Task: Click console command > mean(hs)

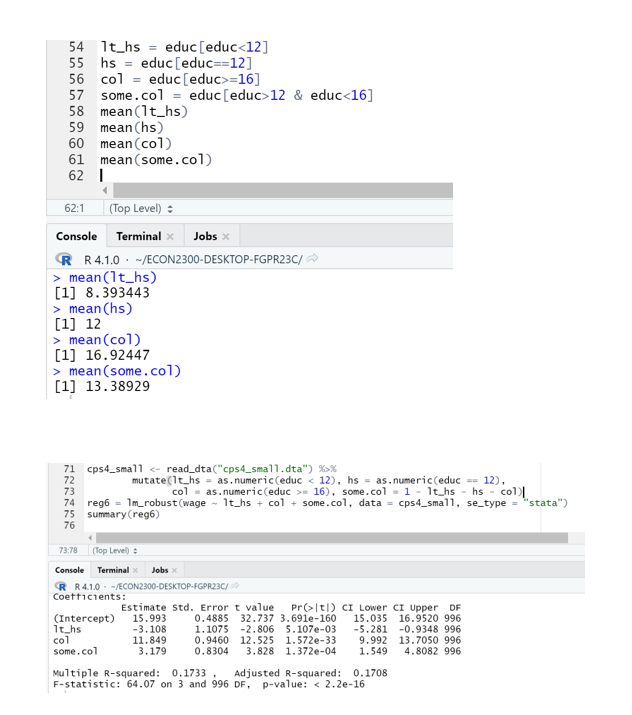Action: (93, 309)
